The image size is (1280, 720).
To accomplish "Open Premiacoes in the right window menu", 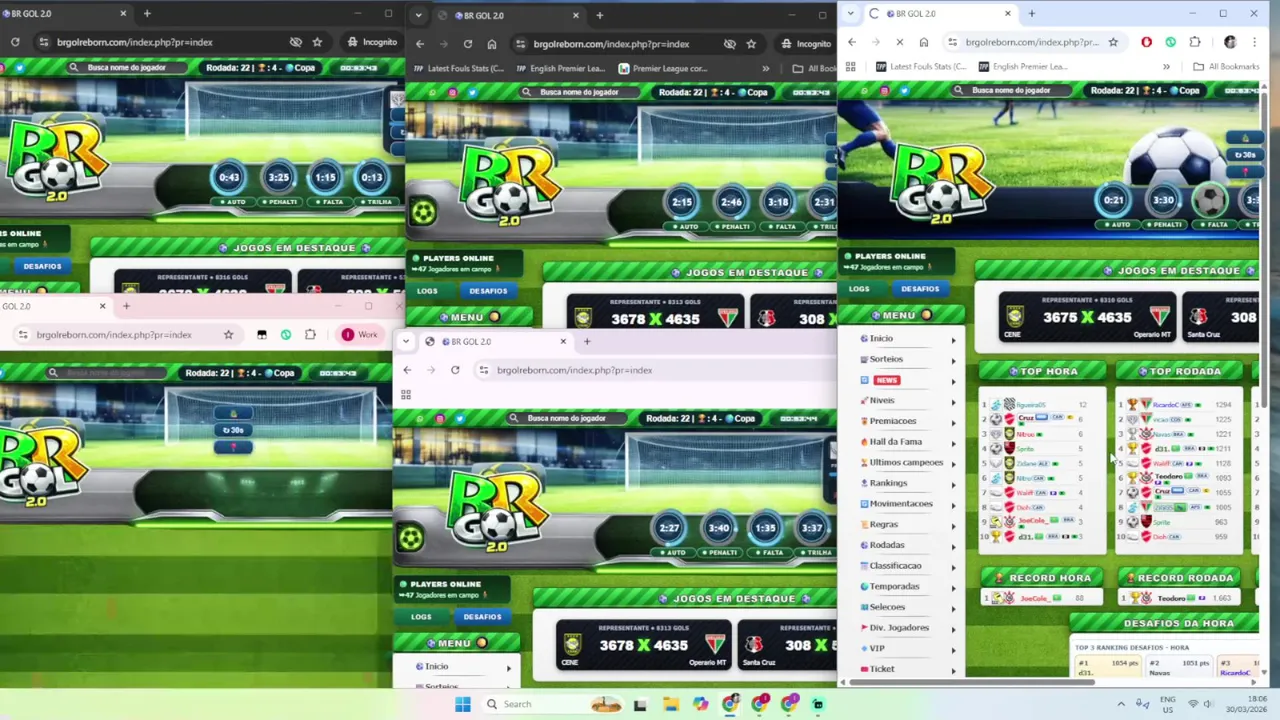I will point(892,421).
